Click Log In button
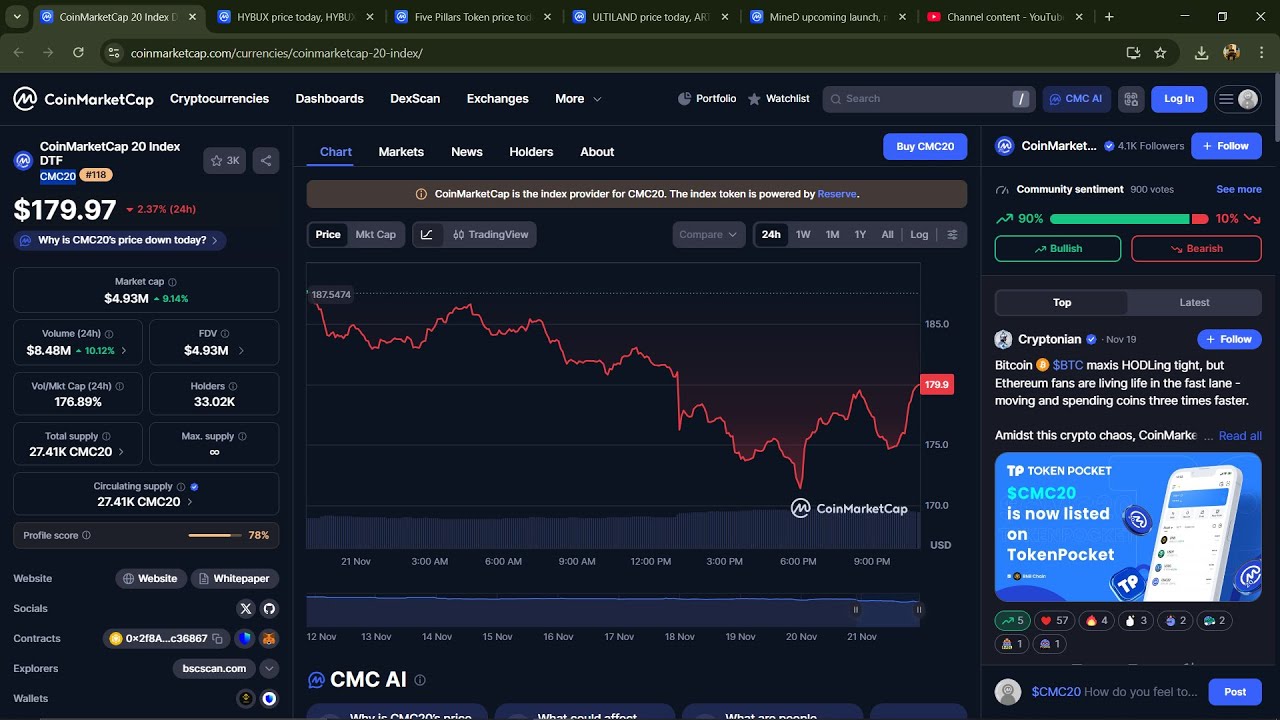Viewport: 1280px width, 720px height. click(x=1179, y=99)
